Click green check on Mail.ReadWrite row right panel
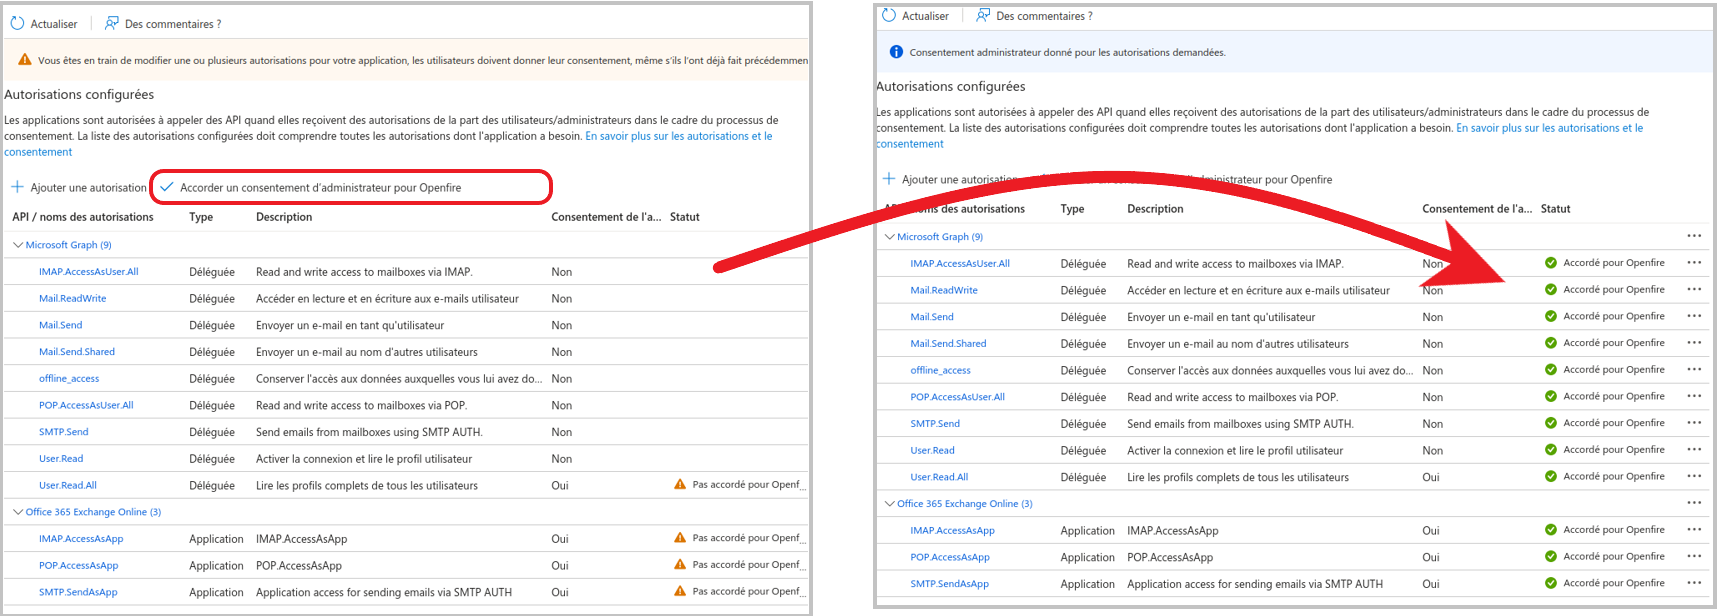 coord(1551,290)
